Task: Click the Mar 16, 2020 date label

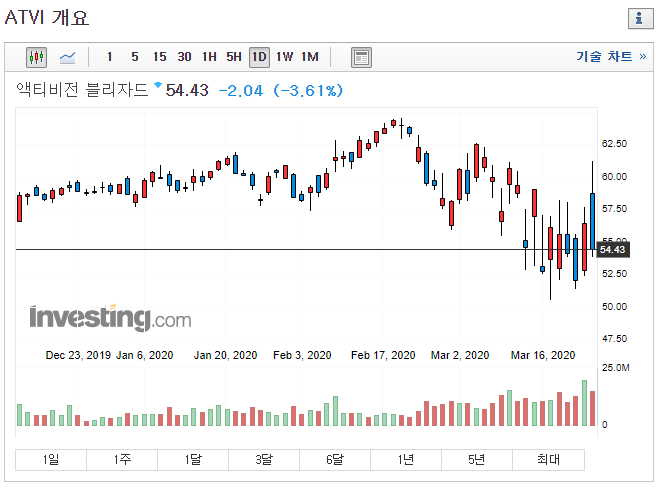Action: (x=543, y=355)
